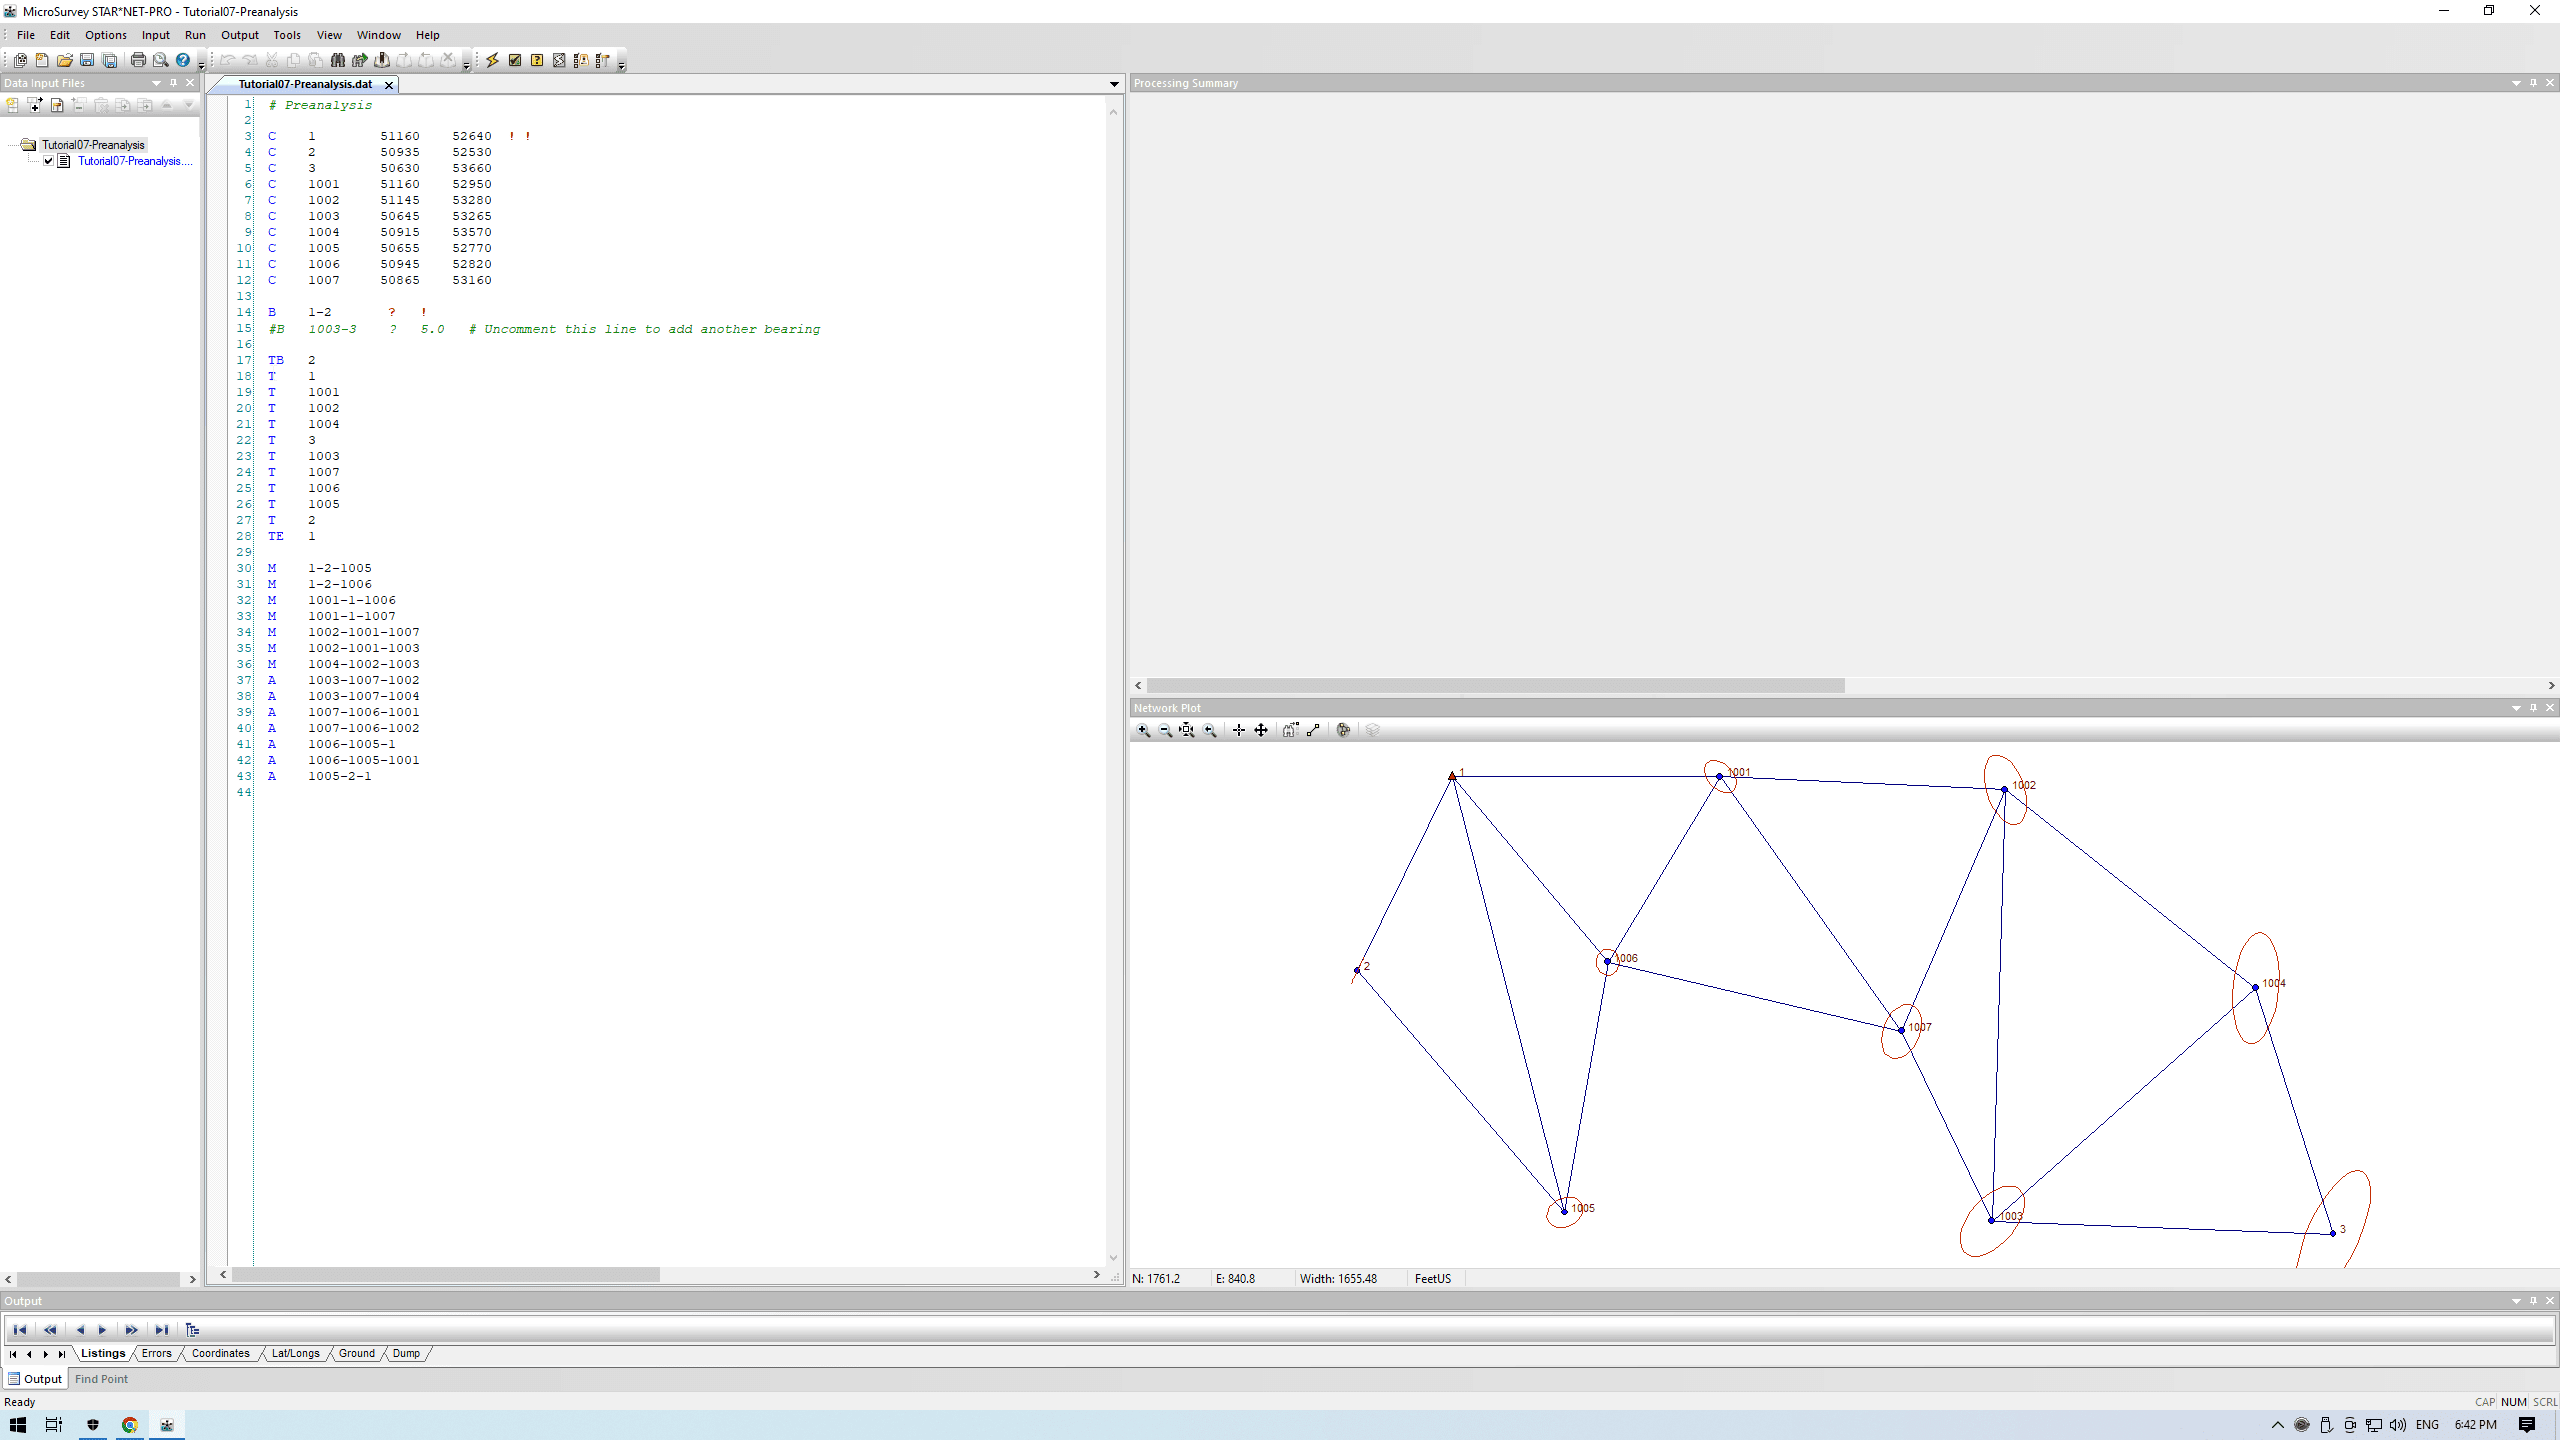The image size is (2560, 1440).
Task: Click the Inverse measure line icon in plot
Action: 1313,731
